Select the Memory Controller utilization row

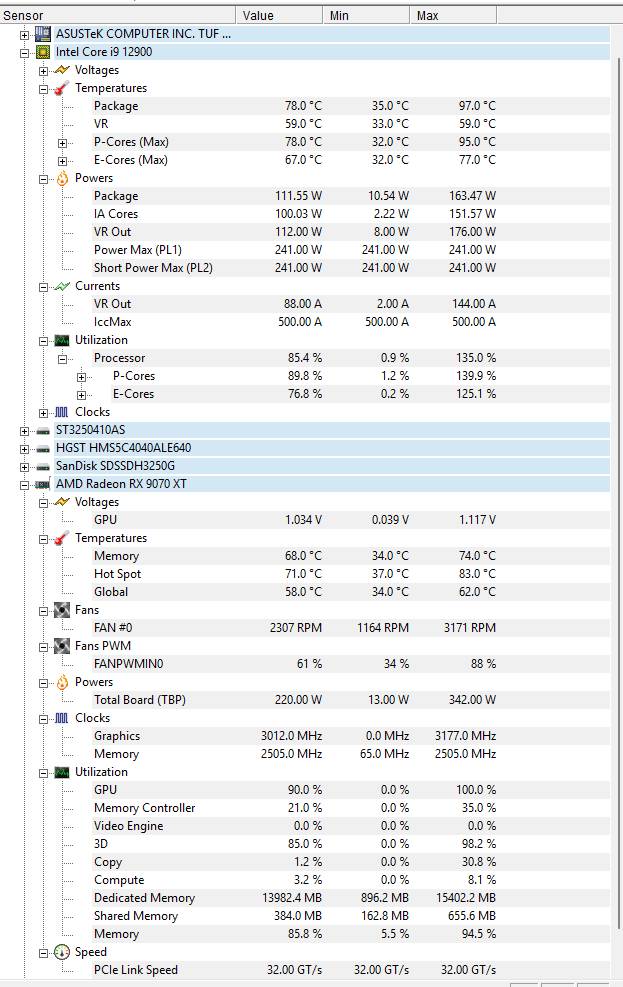pyautogui.click(x=351, y=808)
